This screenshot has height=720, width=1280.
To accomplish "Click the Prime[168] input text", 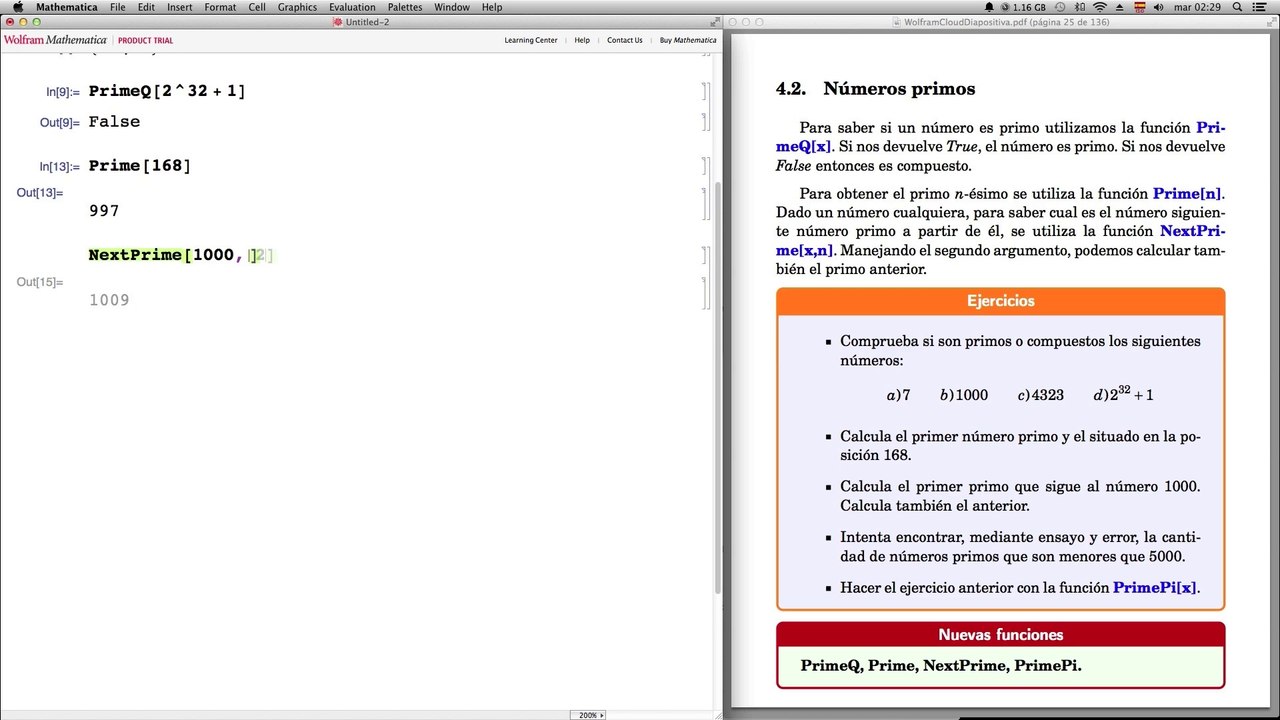I will coord(139,166).
